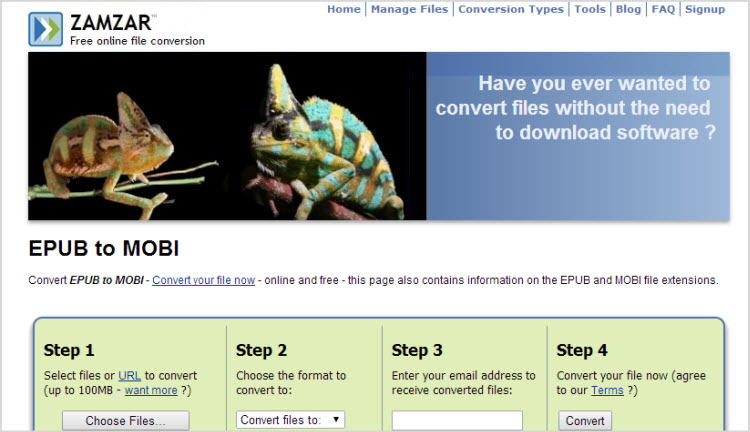Visit the Blog link
The width and height of the screenshot is (750, 432).
coord(629,9)
